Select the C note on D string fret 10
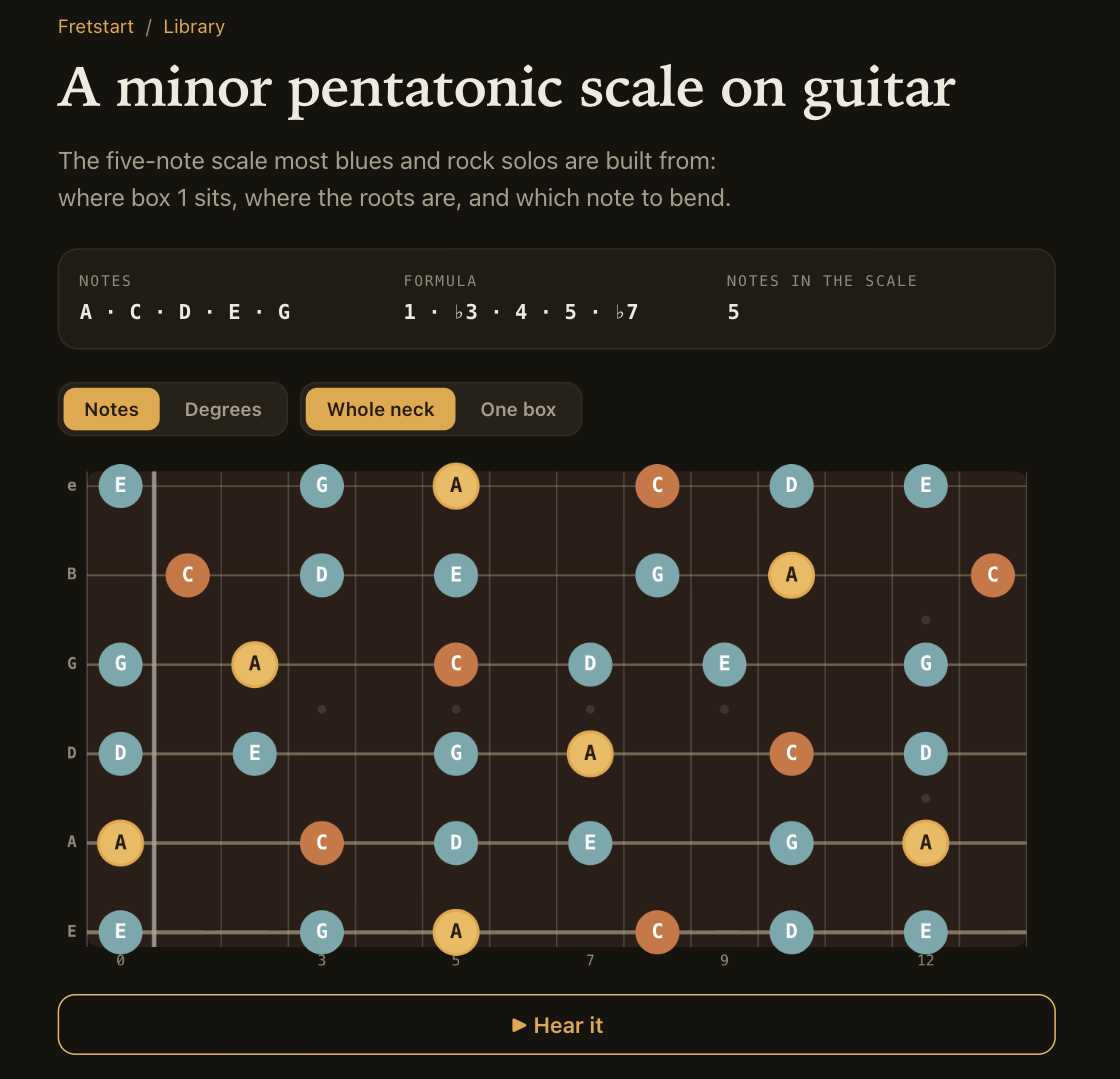Image resolution: width=1120 pixels, height=1079 pixels. coord(791,753)
